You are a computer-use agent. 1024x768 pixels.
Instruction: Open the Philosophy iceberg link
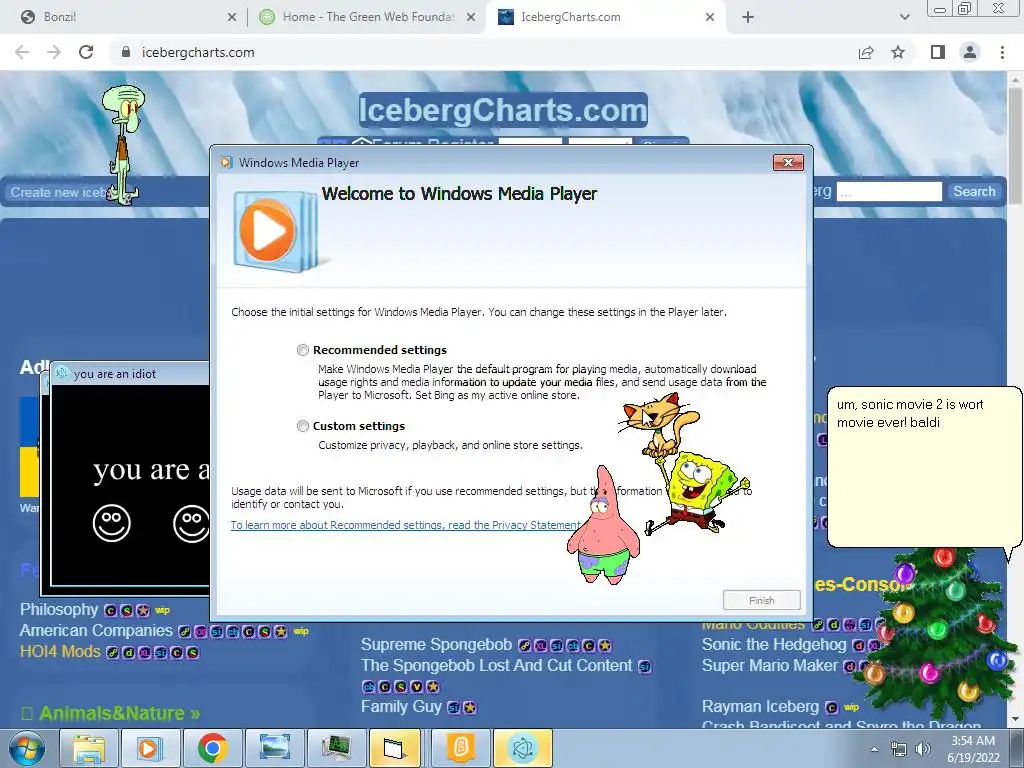coord(59,609)
